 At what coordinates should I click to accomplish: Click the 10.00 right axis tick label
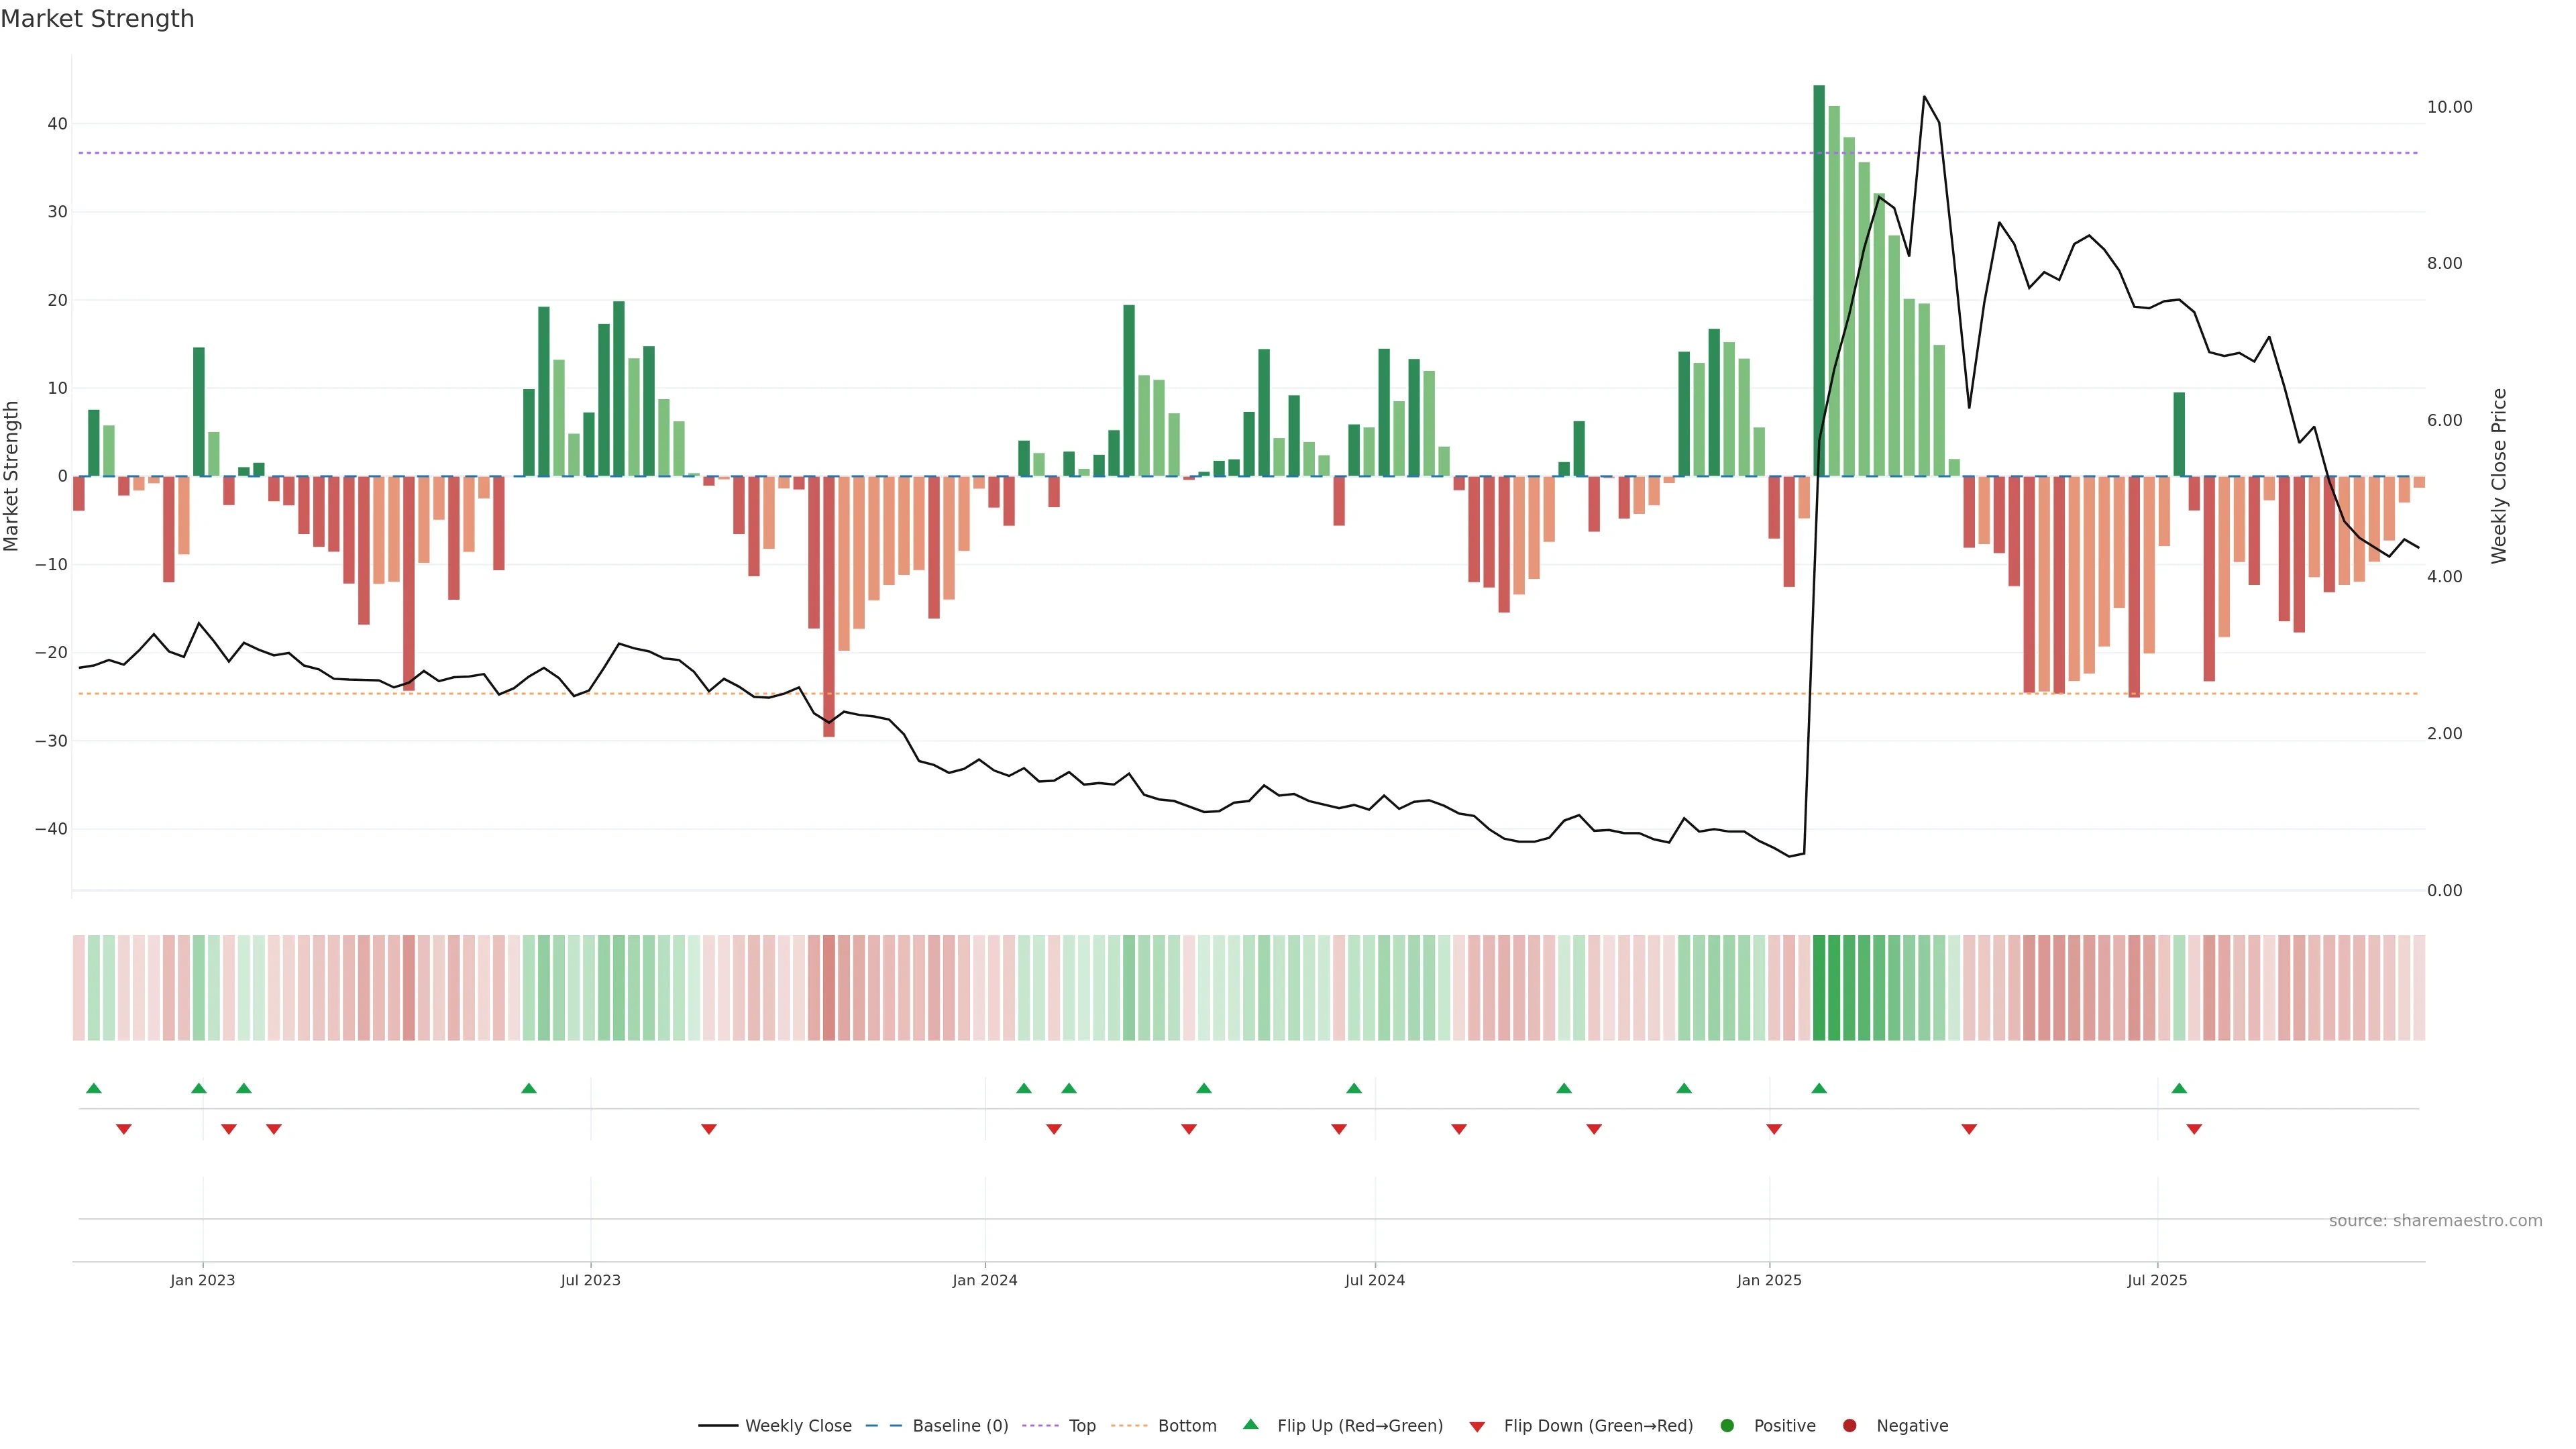point(2449,107)
